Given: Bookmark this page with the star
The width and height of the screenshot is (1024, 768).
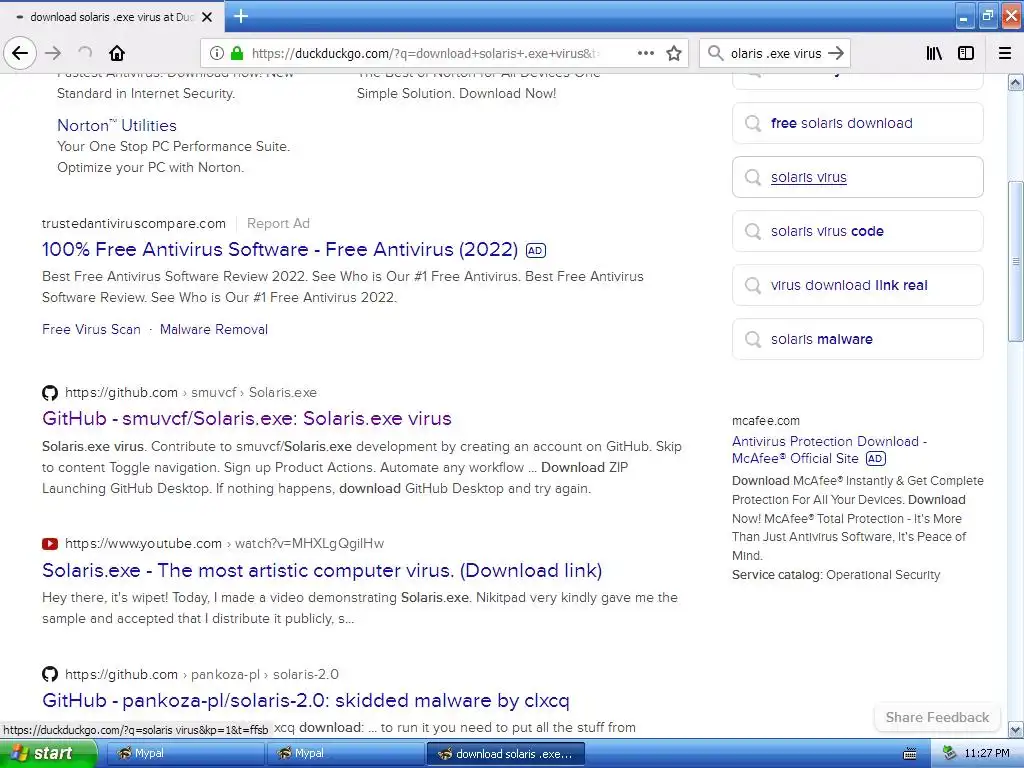Looking at the screenshot, I should point(674,53).
